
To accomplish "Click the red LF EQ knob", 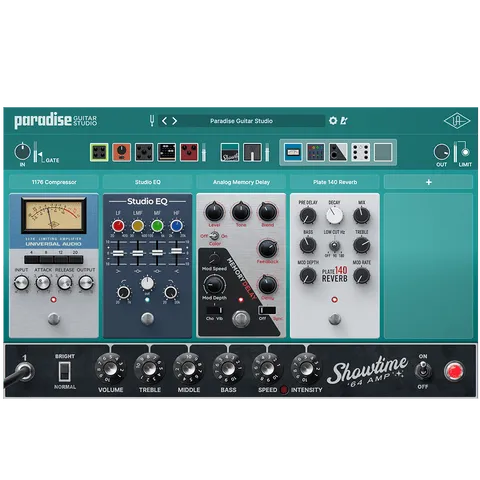I will 118,226.
